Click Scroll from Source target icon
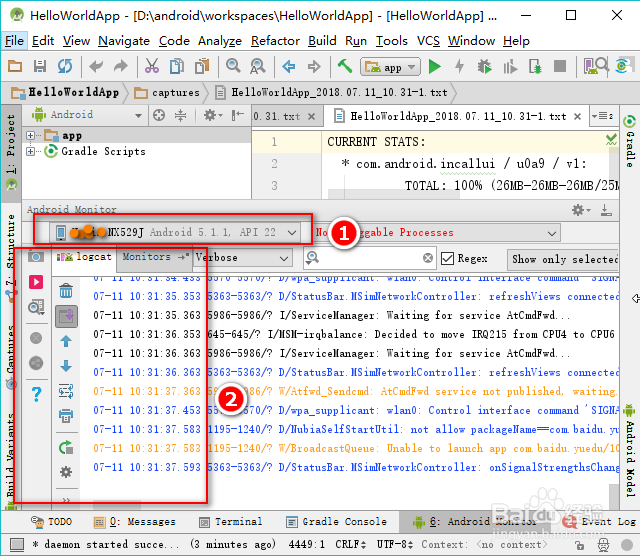The image size is (640, 556). 159,115
